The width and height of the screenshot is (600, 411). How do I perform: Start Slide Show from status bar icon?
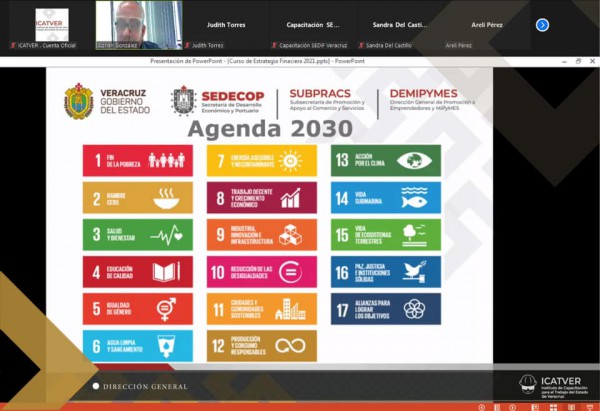[x=590, y=407]
